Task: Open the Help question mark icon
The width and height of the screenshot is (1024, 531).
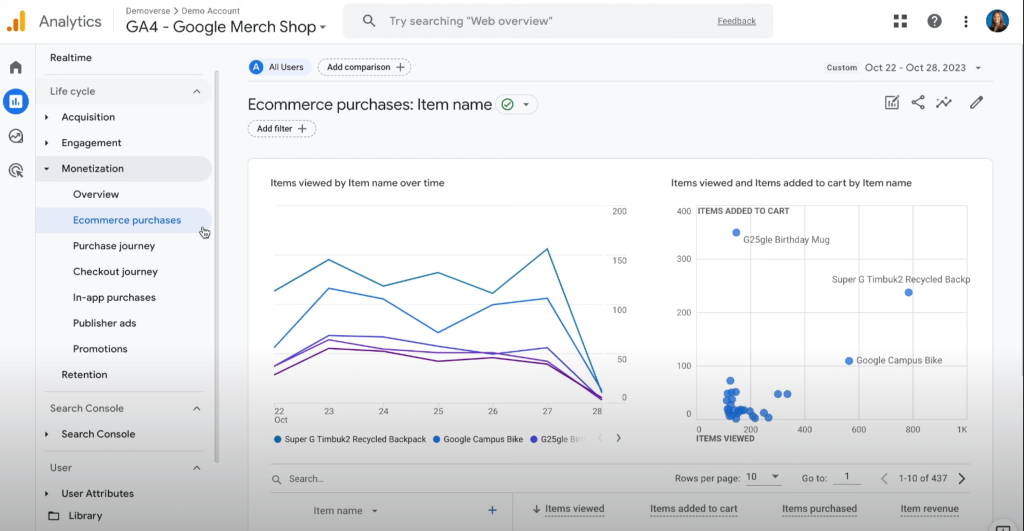Action: tap(935, 21)
